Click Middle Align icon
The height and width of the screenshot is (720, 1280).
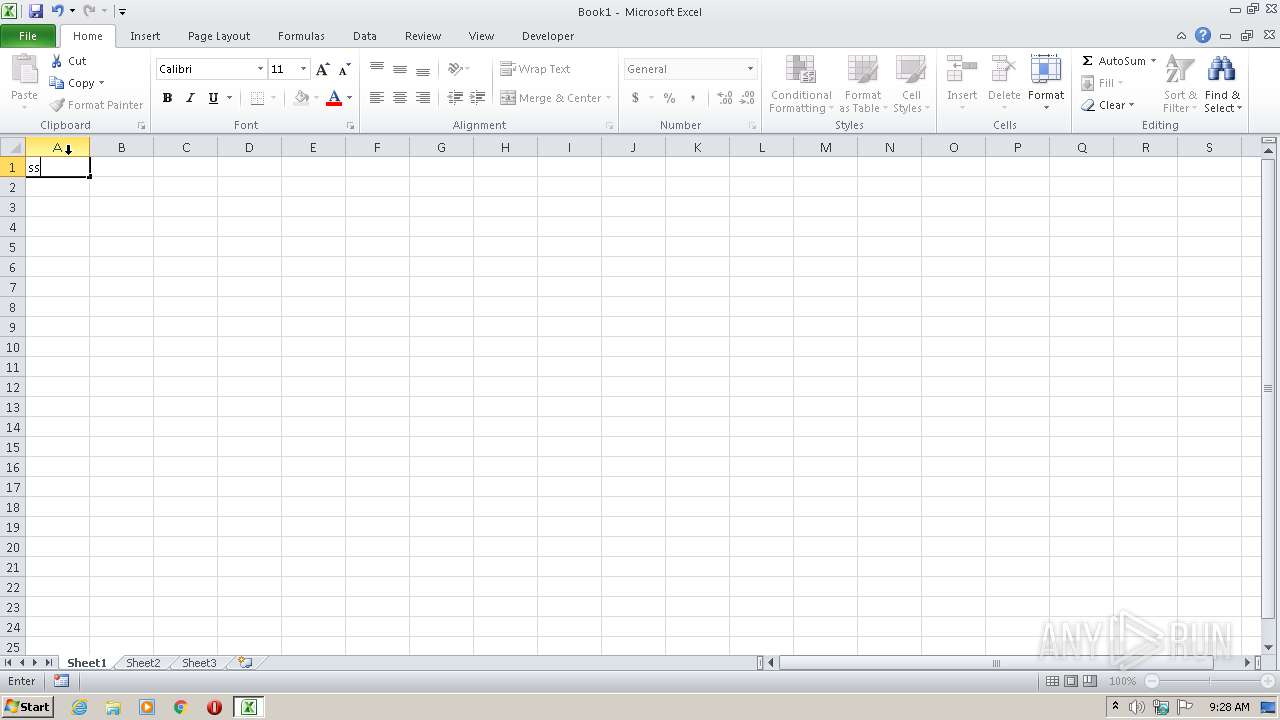[x=400, y=69]
